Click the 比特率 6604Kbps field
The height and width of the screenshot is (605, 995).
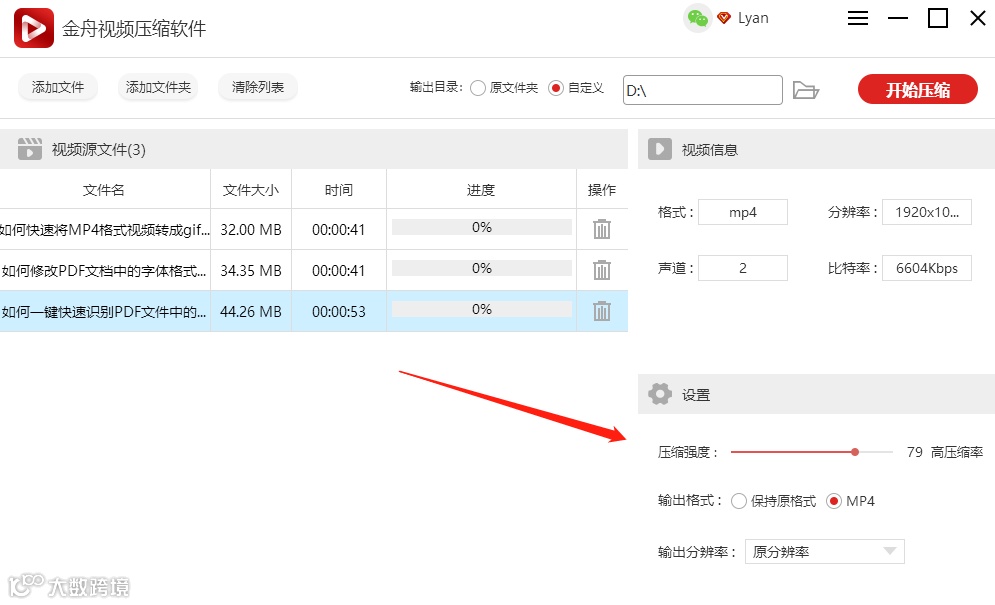(926, 268)
